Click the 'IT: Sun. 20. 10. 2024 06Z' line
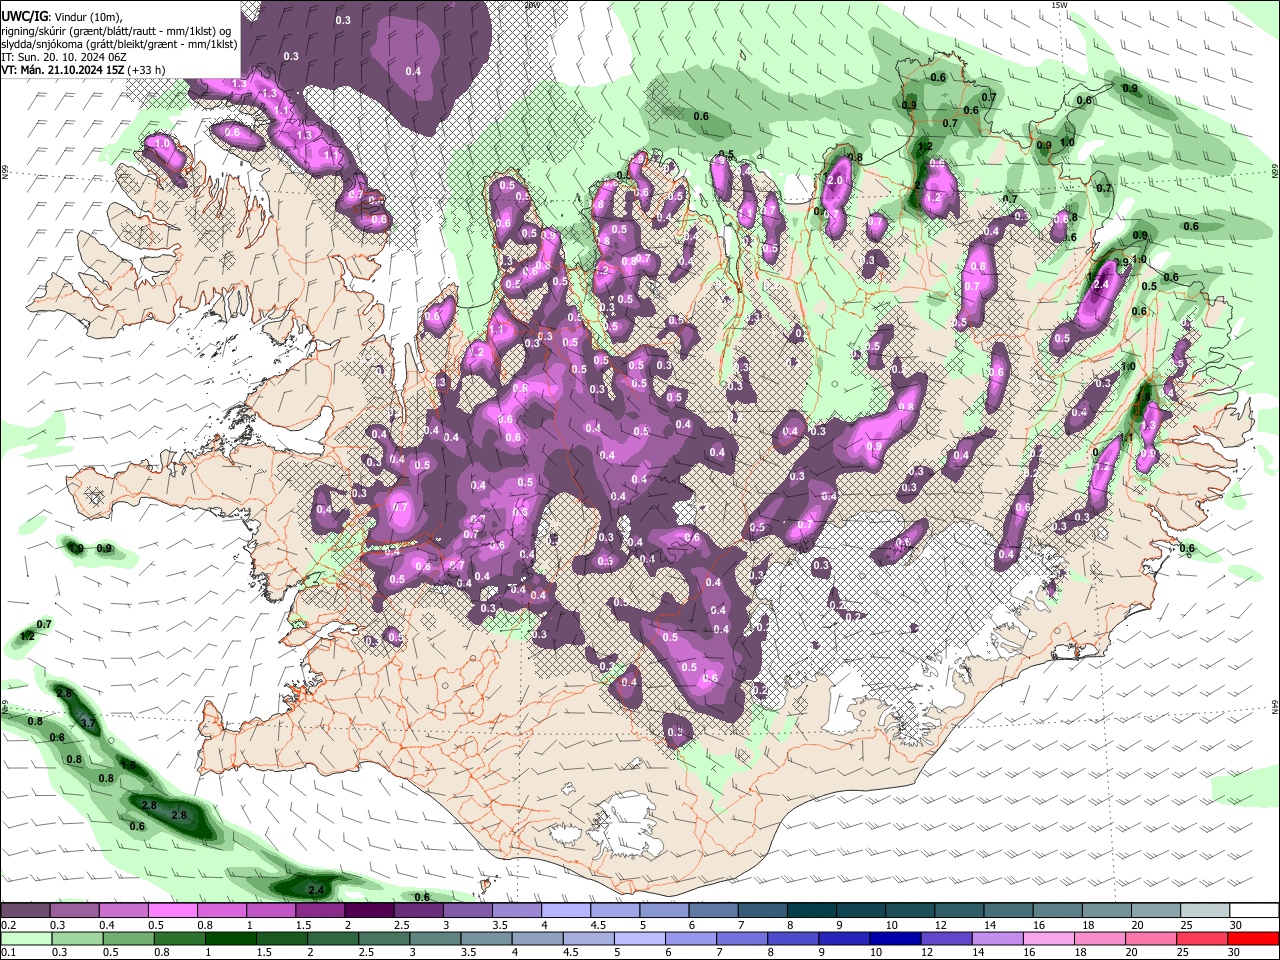 pyautogui.click(x=64, y=57)
